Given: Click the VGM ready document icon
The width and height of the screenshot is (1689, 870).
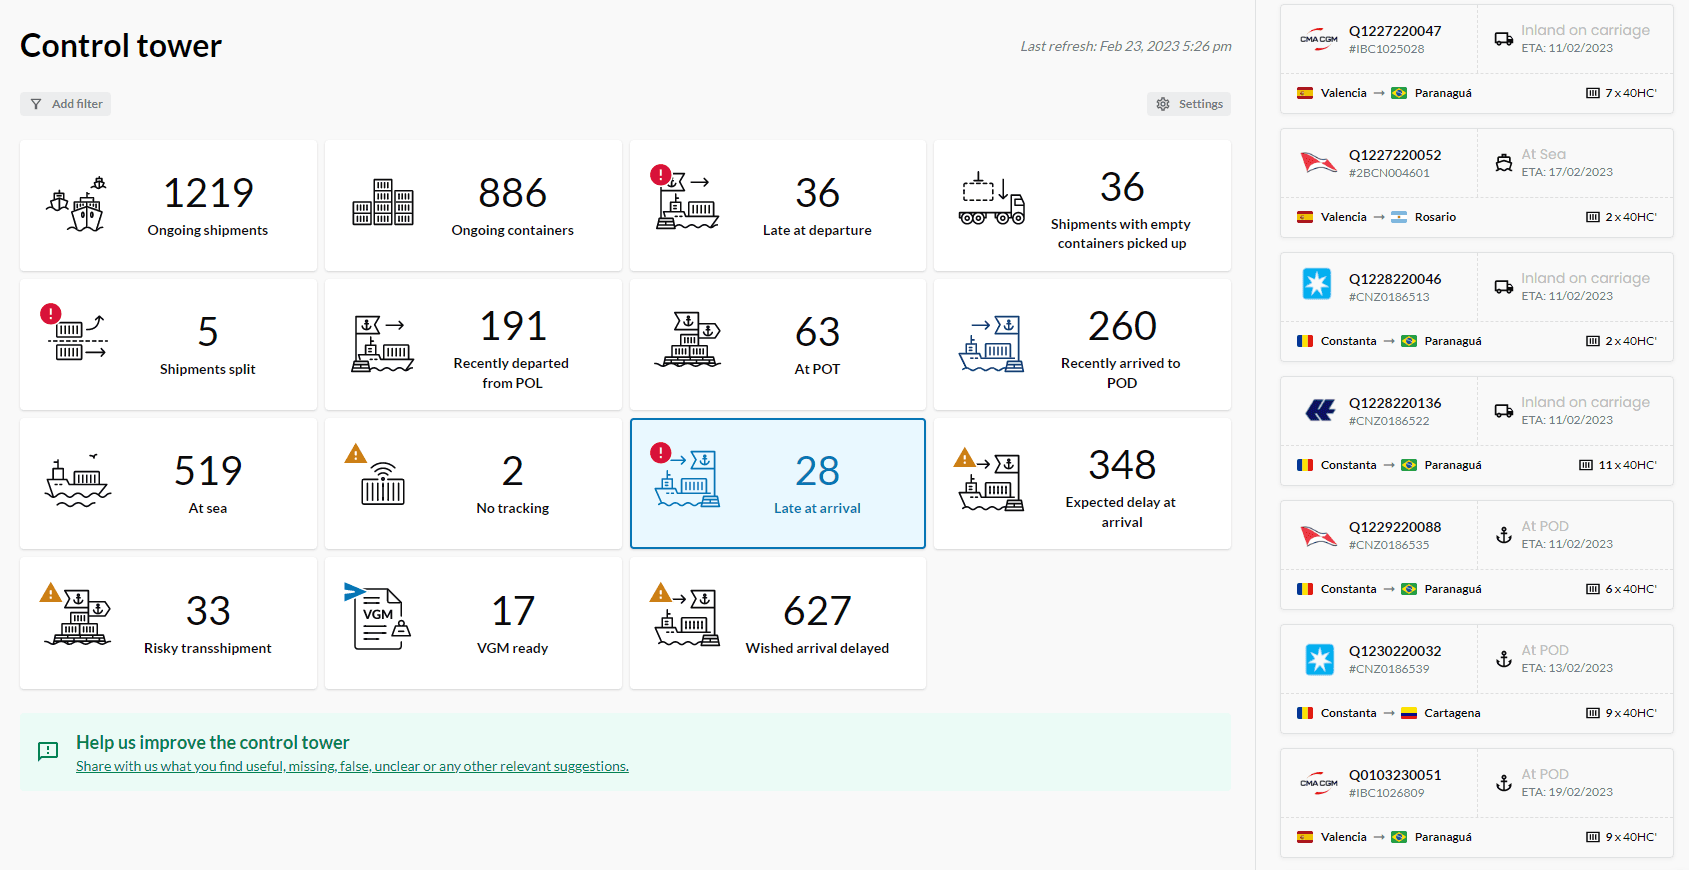Looking at the screenshot, I should pos(380,618).
